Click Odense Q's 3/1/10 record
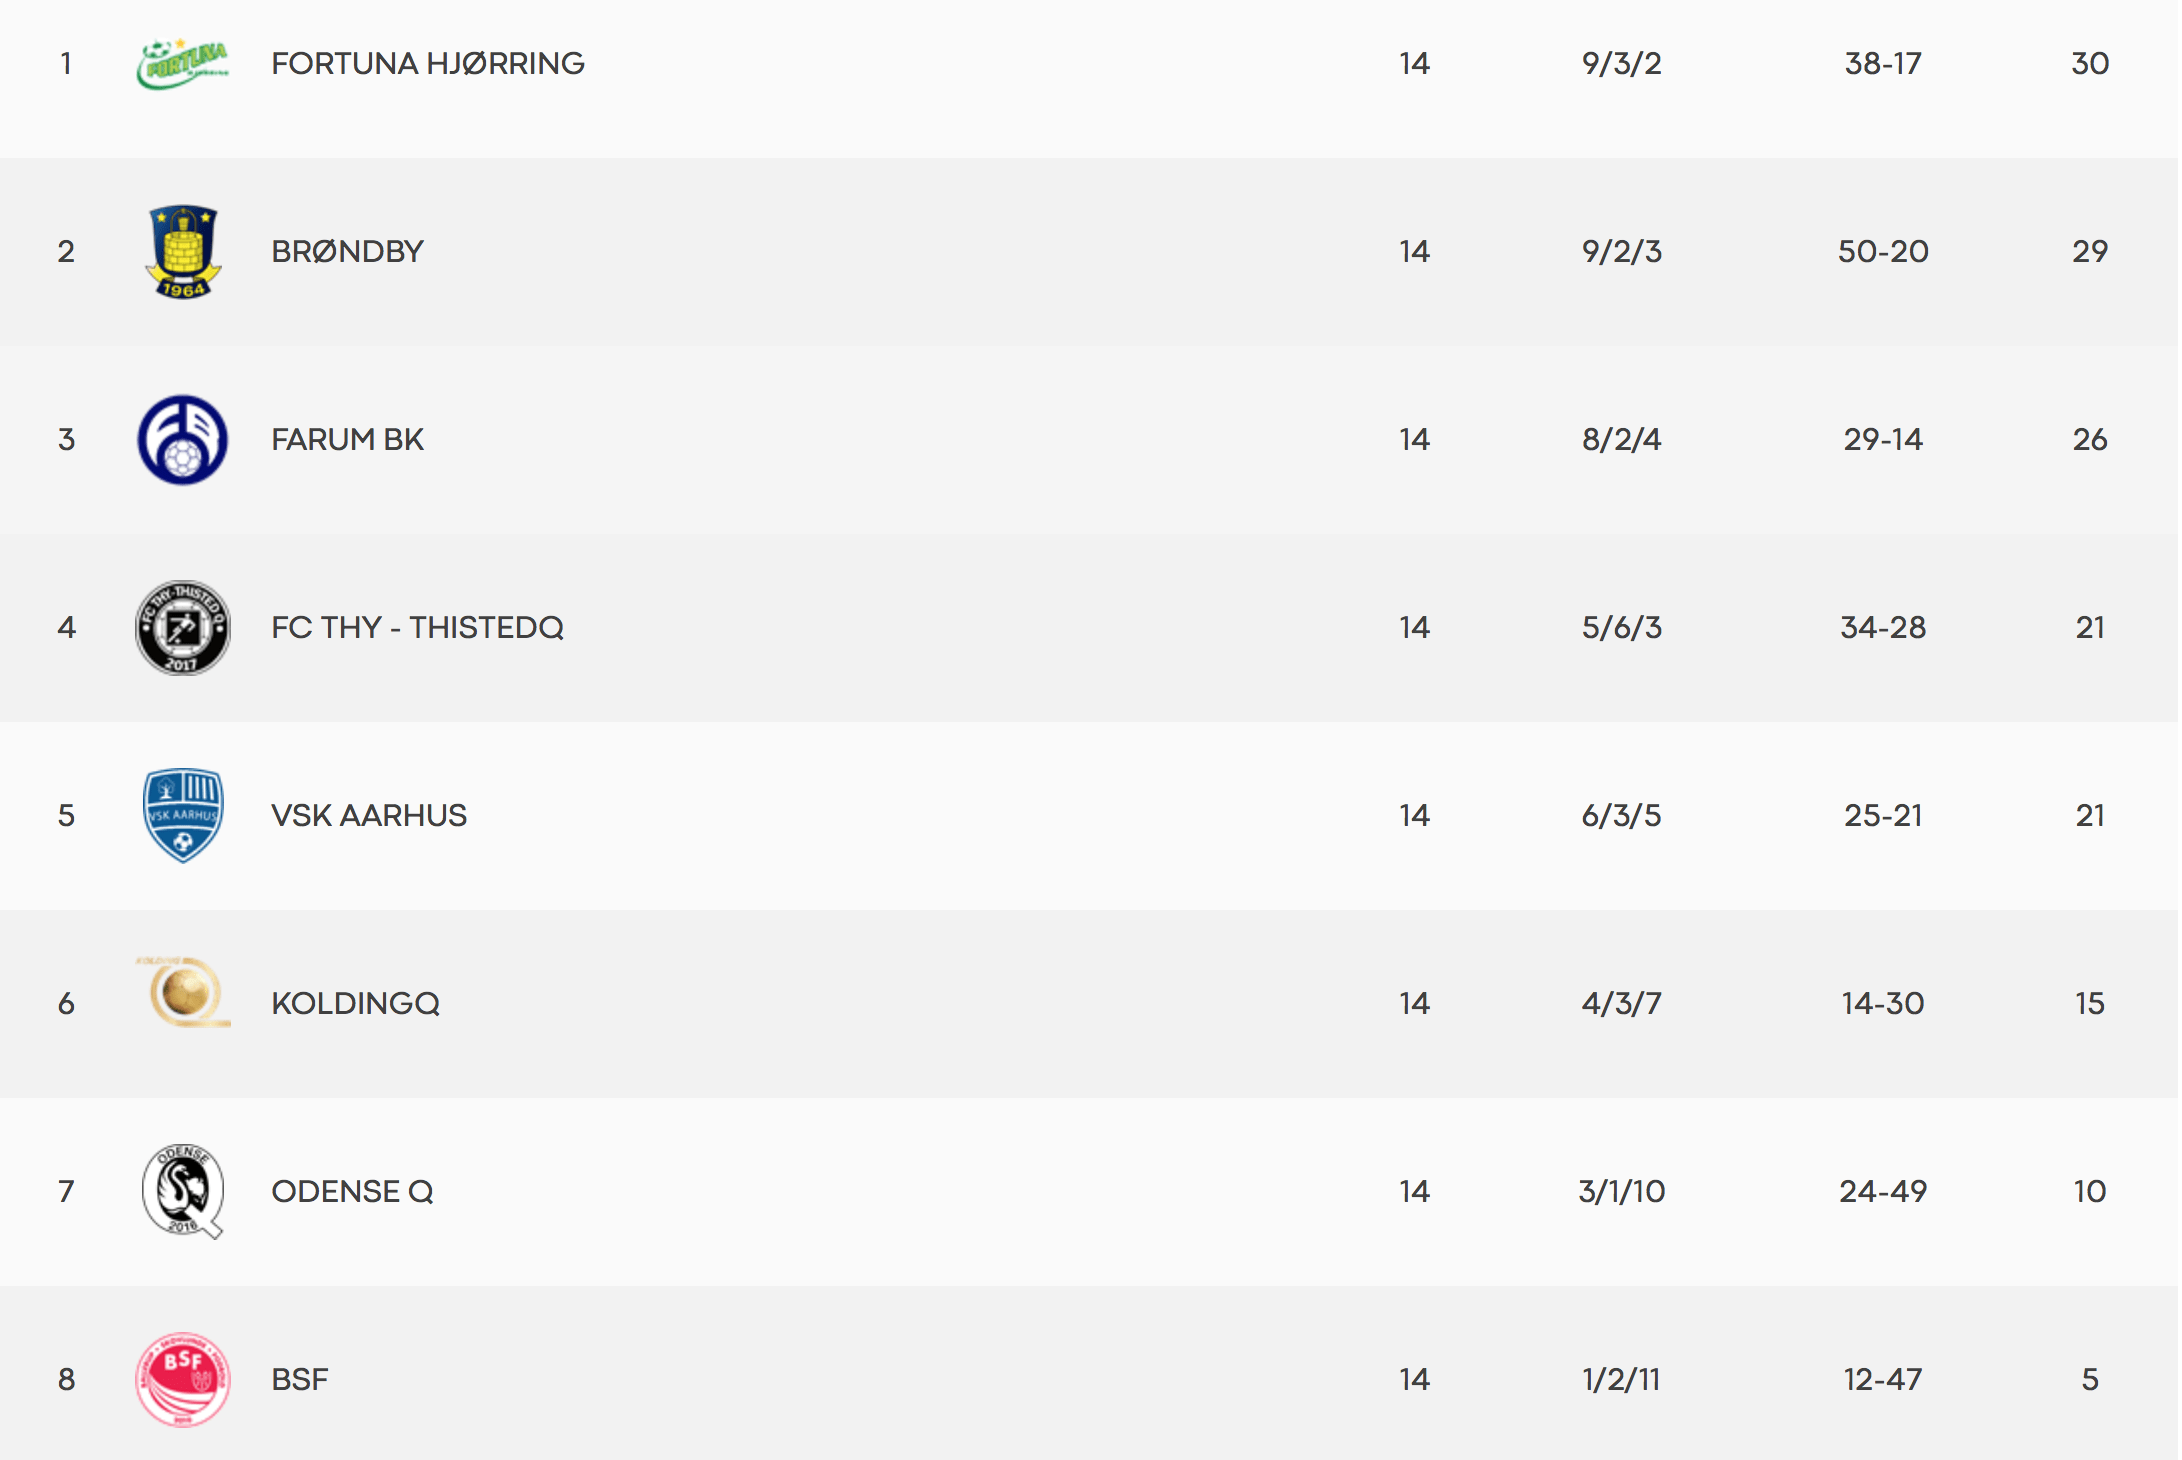This screenshot has width=2182, height=1460. 1622,1192
